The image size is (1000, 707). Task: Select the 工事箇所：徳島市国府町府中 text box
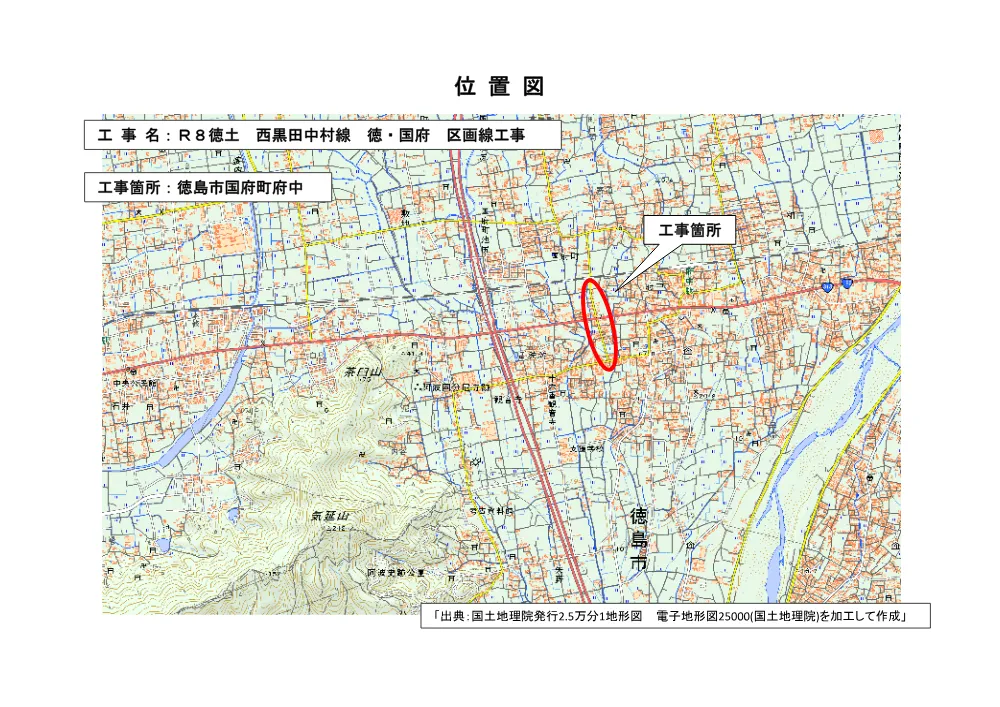[208, 187]
